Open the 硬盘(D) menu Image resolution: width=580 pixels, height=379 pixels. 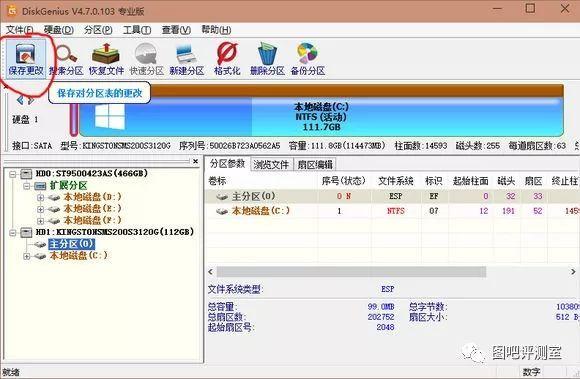(x=59, y=30)
